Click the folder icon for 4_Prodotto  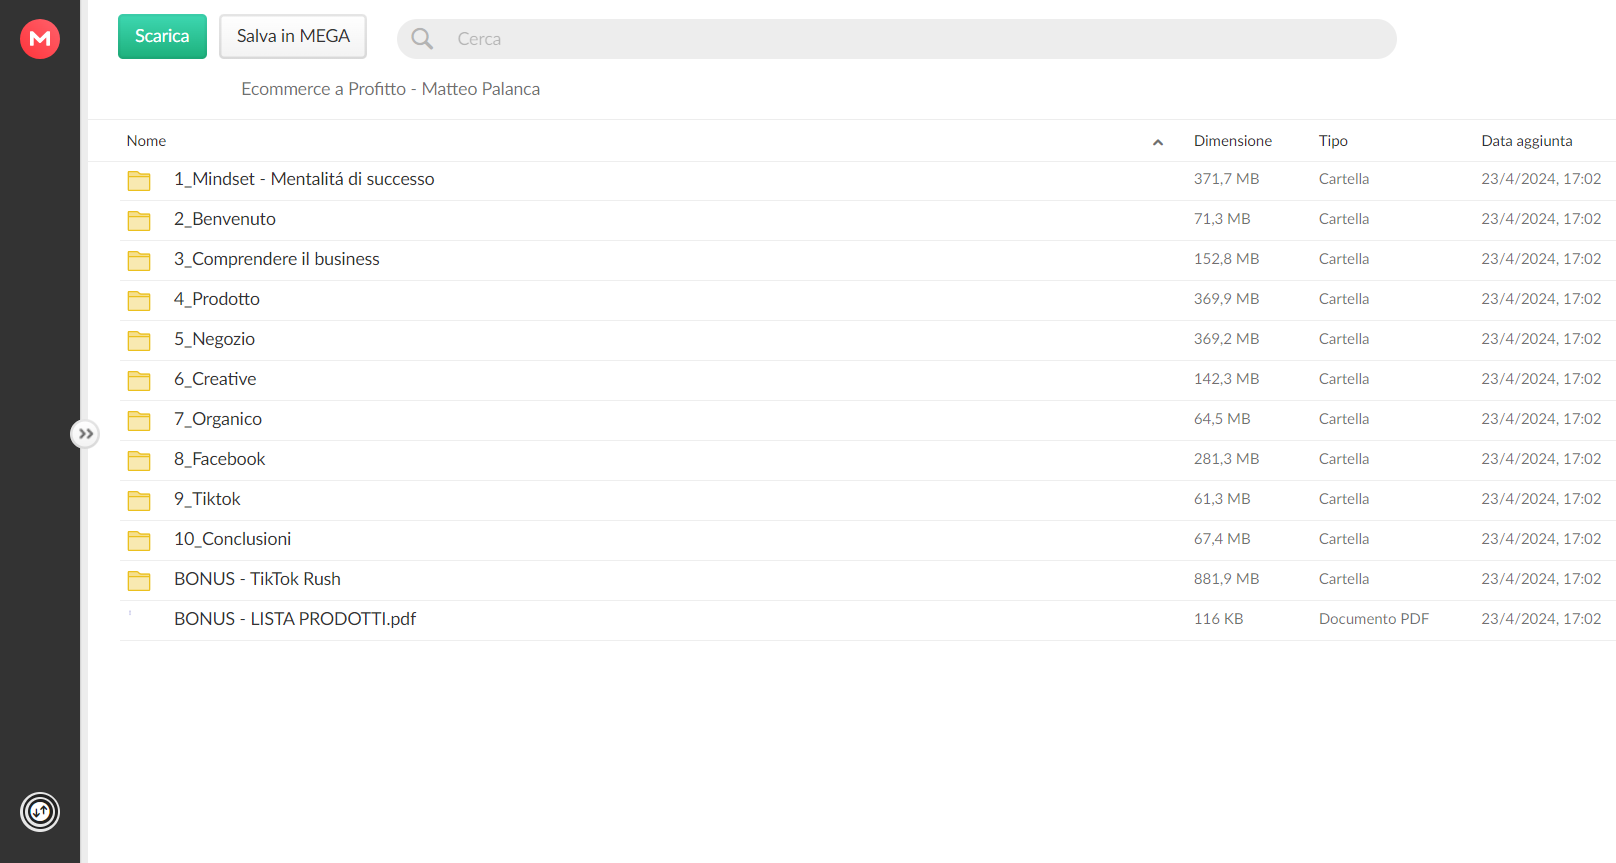[x=139, y=300]
